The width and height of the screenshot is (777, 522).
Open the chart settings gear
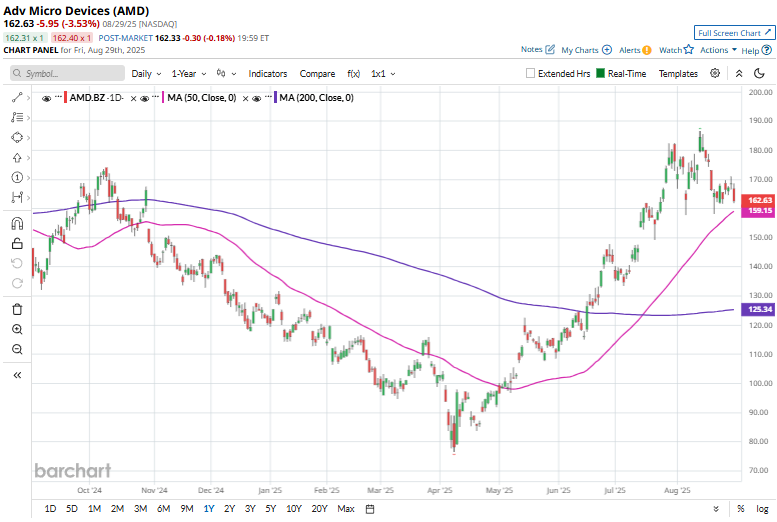[715, 73]
